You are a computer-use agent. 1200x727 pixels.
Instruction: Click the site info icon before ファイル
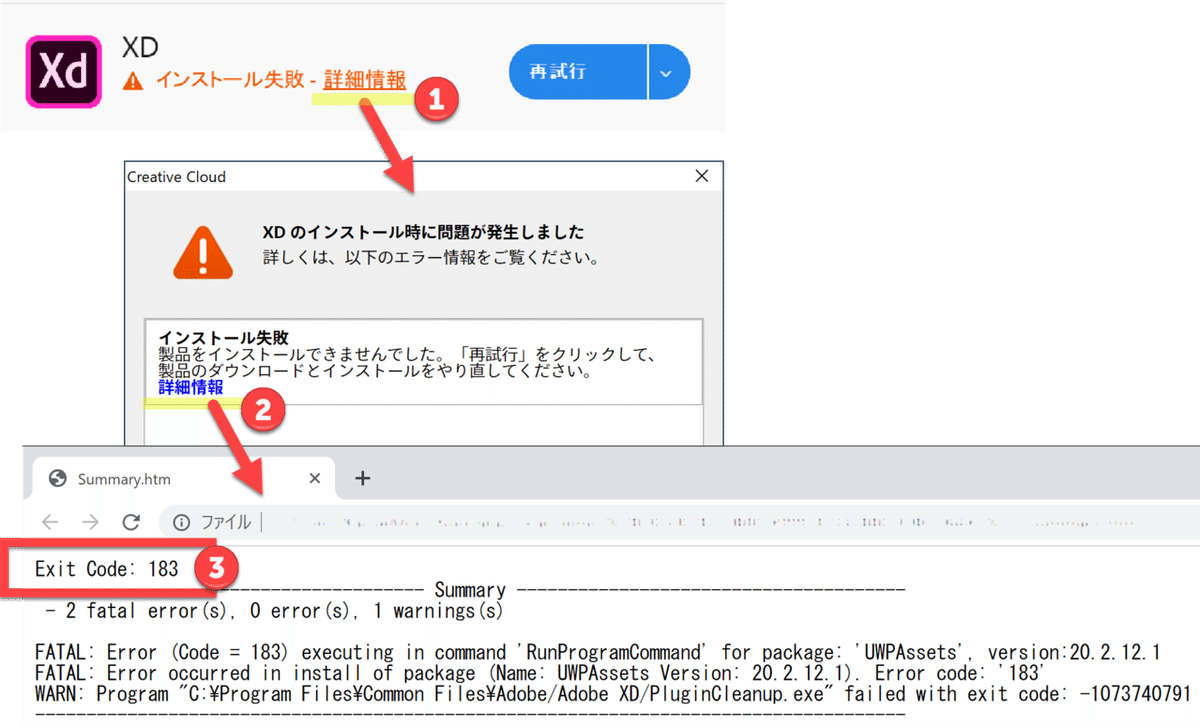coord(179,521)
